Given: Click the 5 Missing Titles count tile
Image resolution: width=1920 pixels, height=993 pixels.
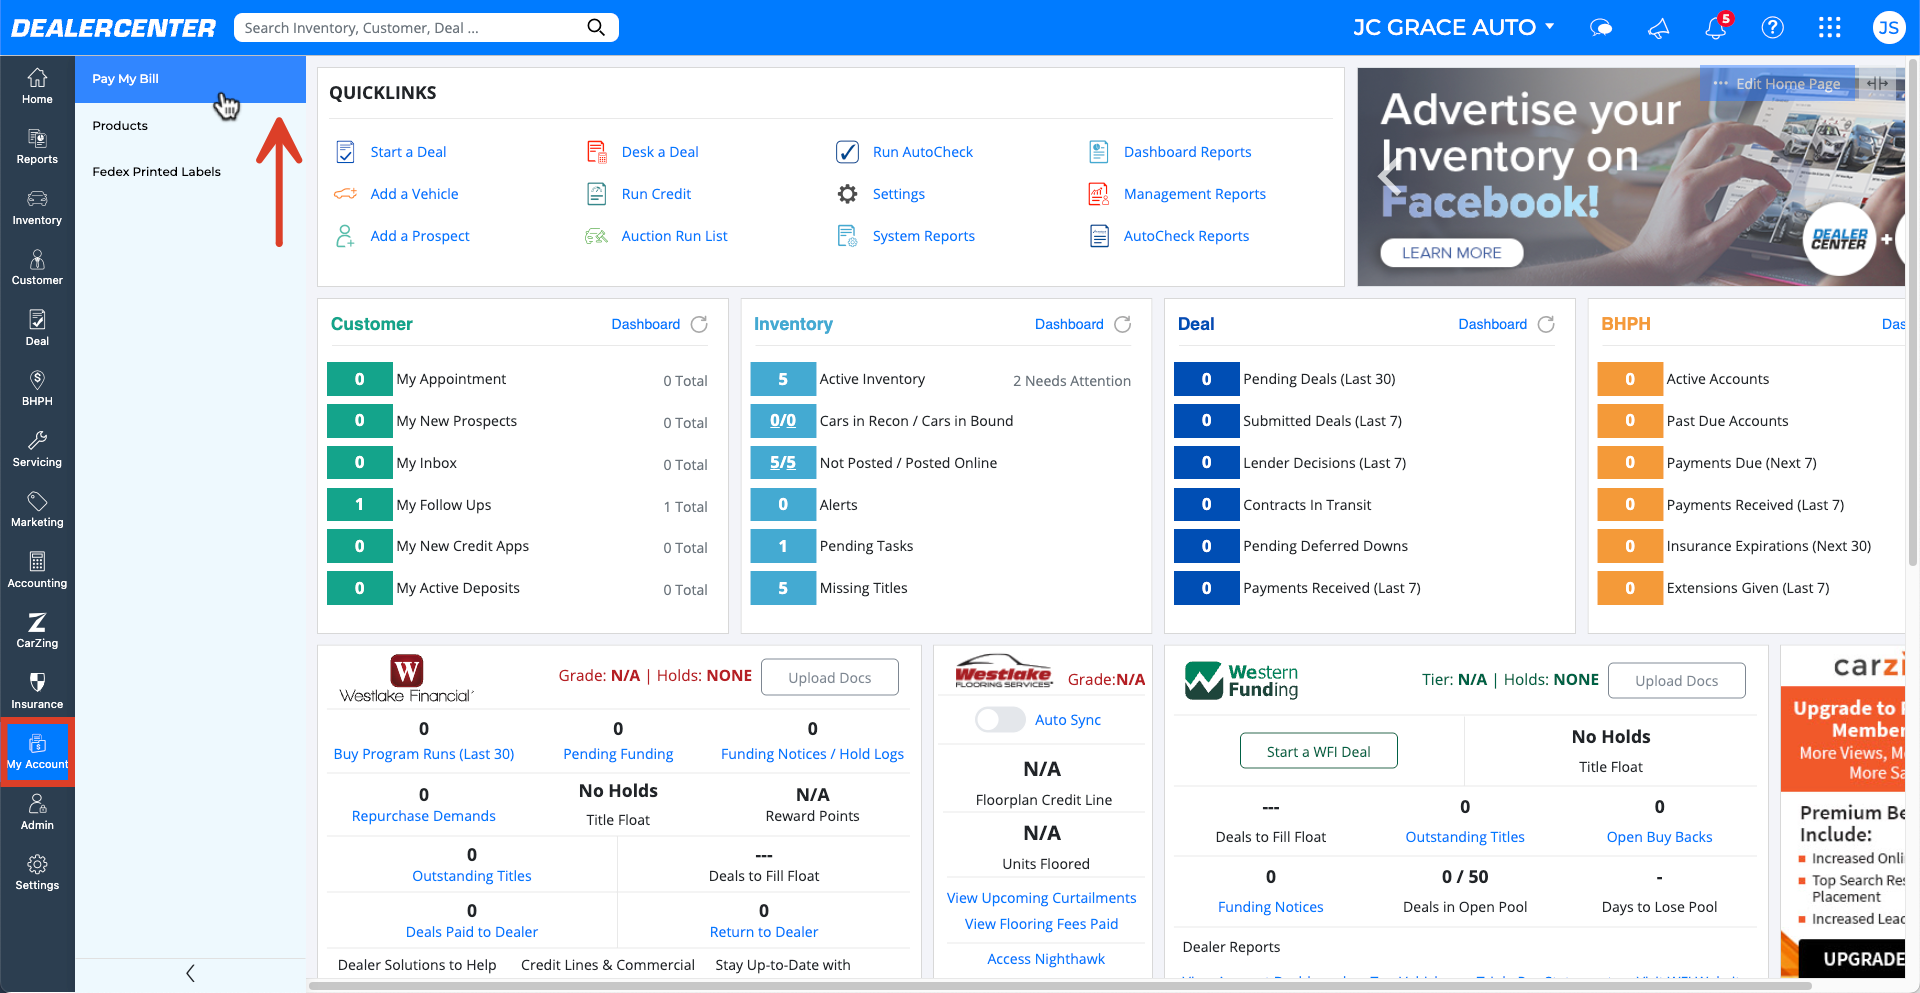Looking at the screenshot, I should pos(783,588).
